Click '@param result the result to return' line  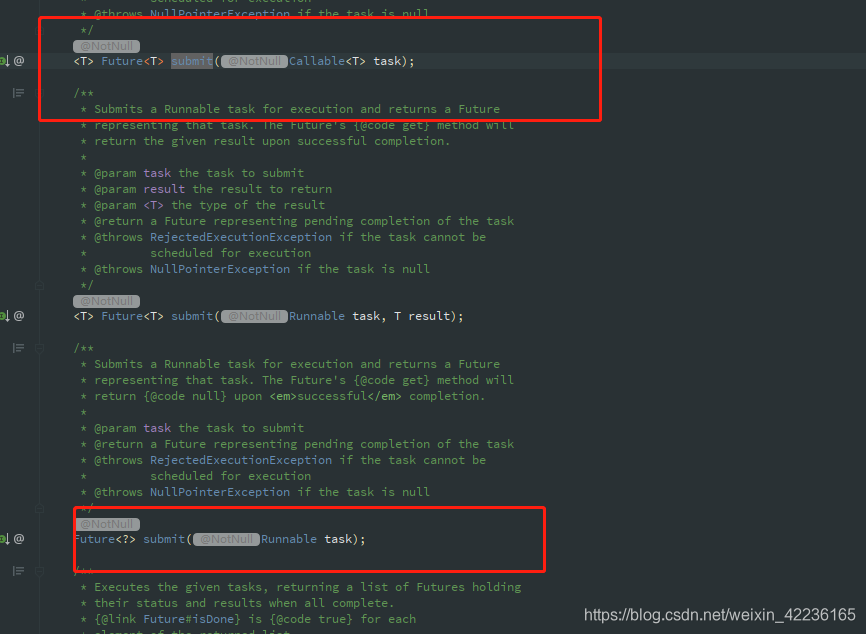point(213,189)
